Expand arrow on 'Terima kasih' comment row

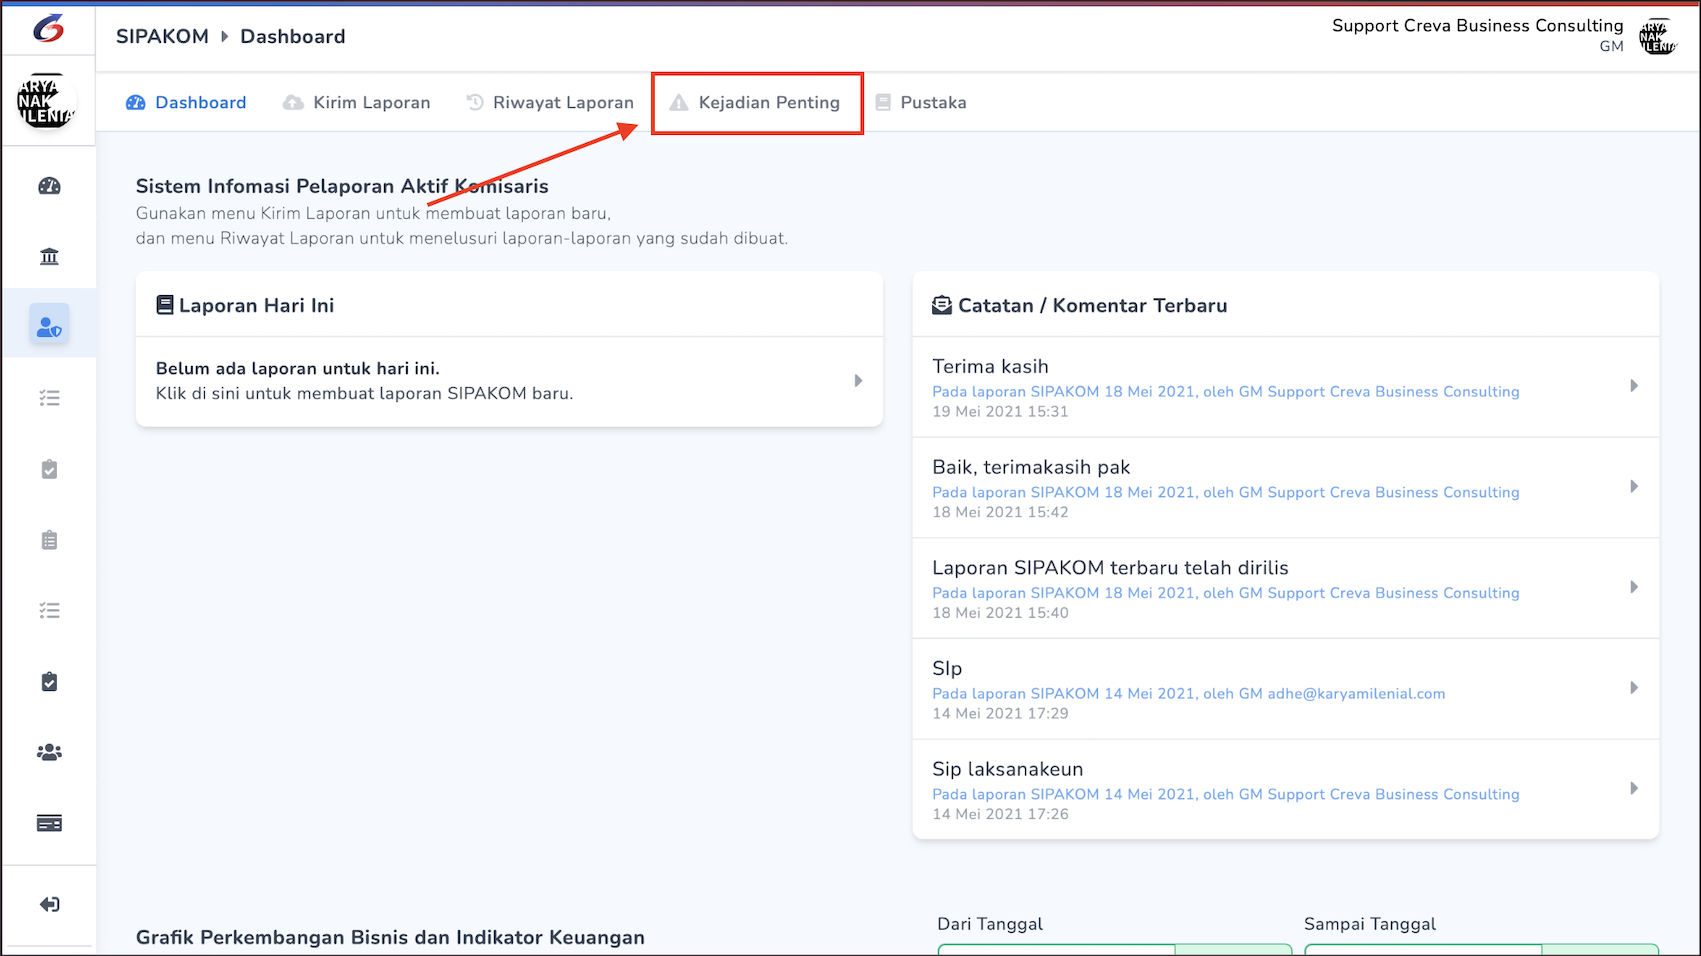[1634, 386]
